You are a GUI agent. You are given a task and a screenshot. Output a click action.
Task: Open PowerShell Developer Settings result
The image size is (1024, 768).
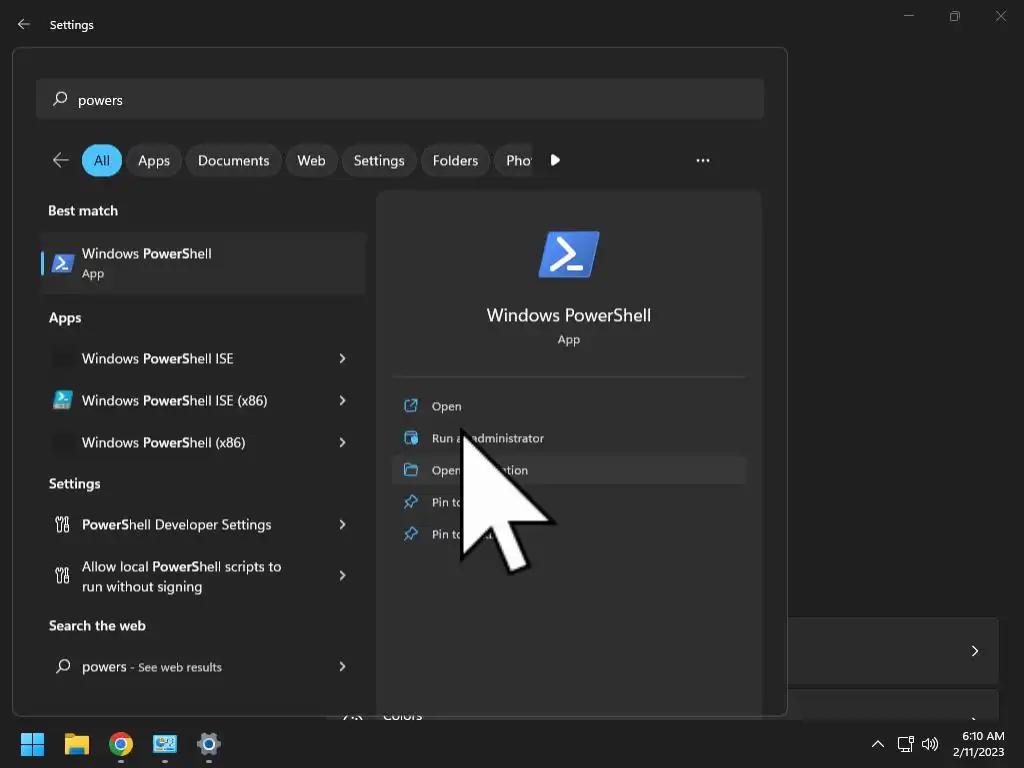click(x=203, y=524)
